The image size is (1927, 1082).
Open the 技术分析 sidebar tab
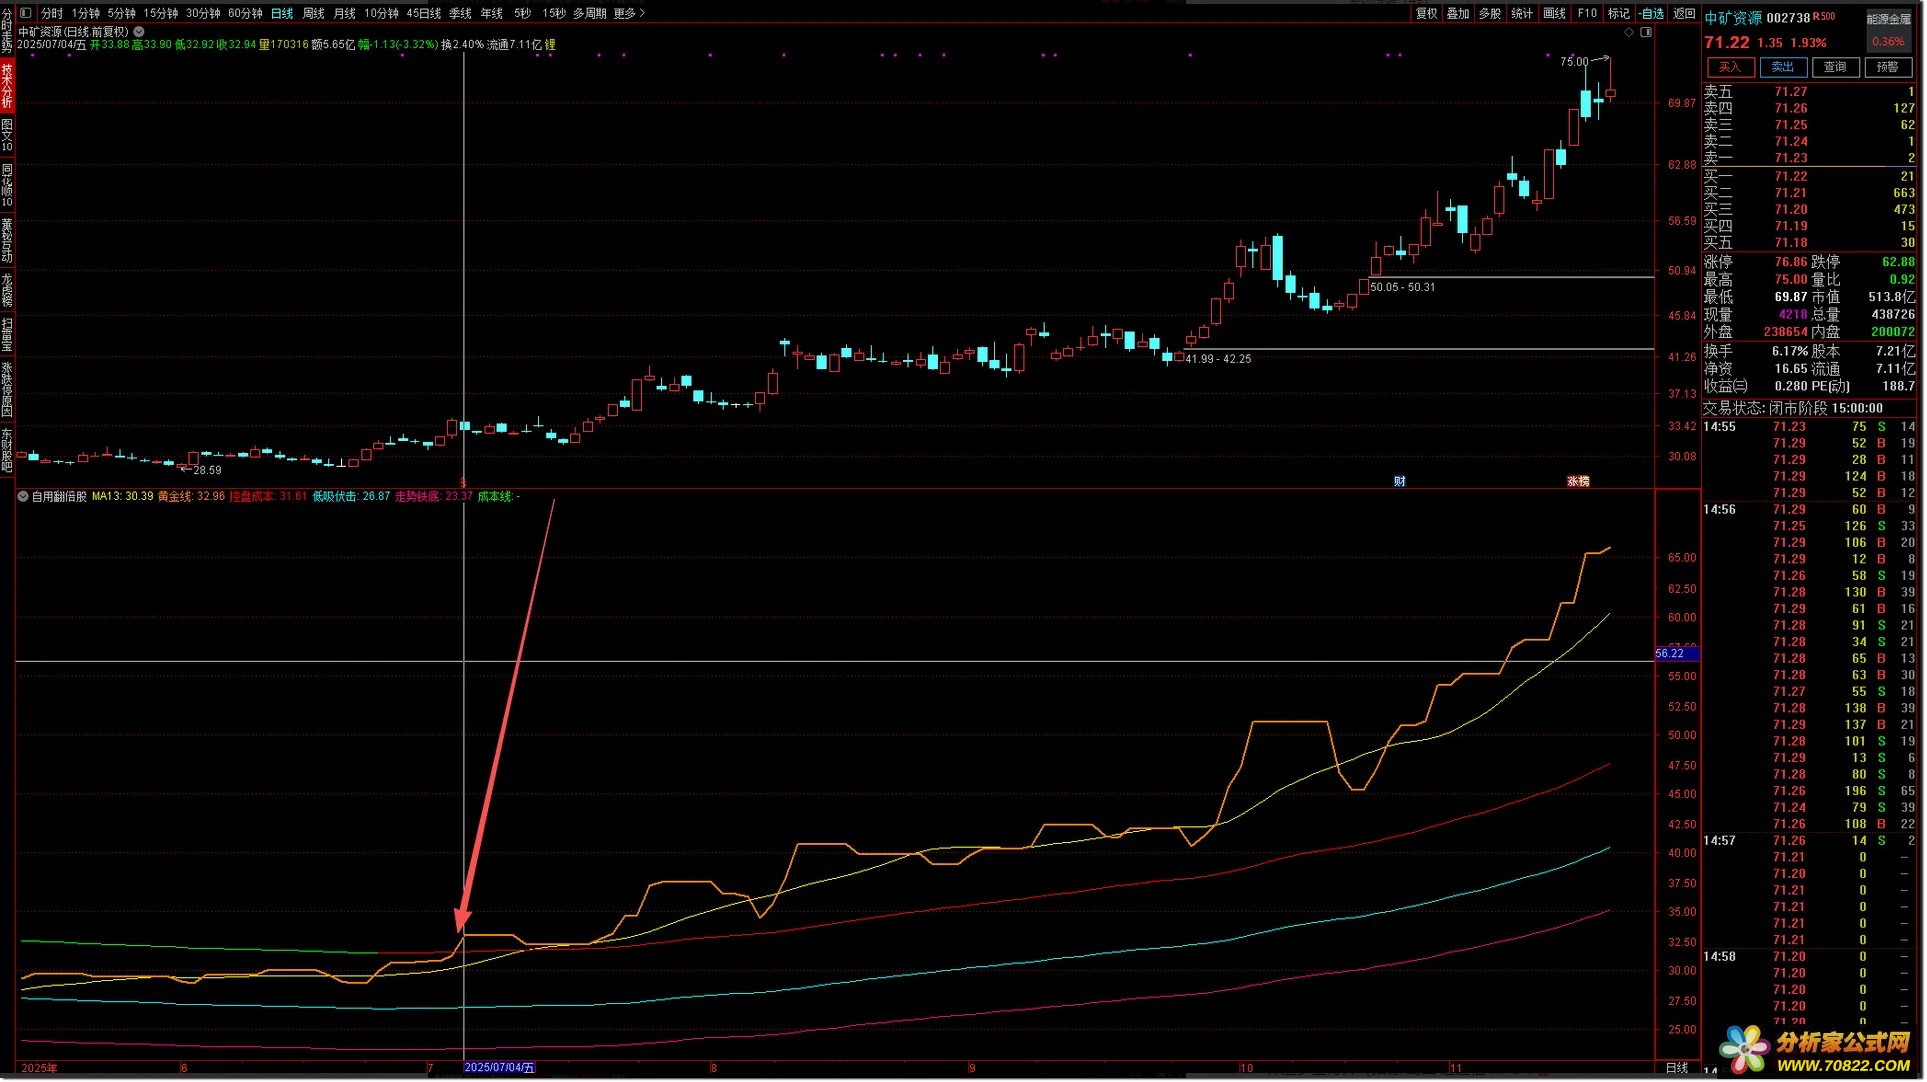7,85
